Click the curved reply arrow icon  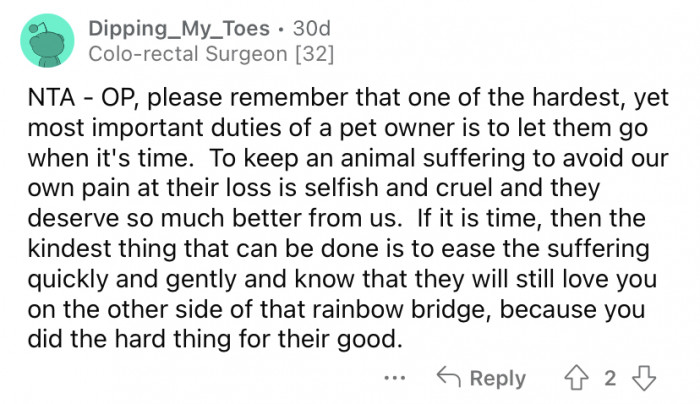click(449, 377)
